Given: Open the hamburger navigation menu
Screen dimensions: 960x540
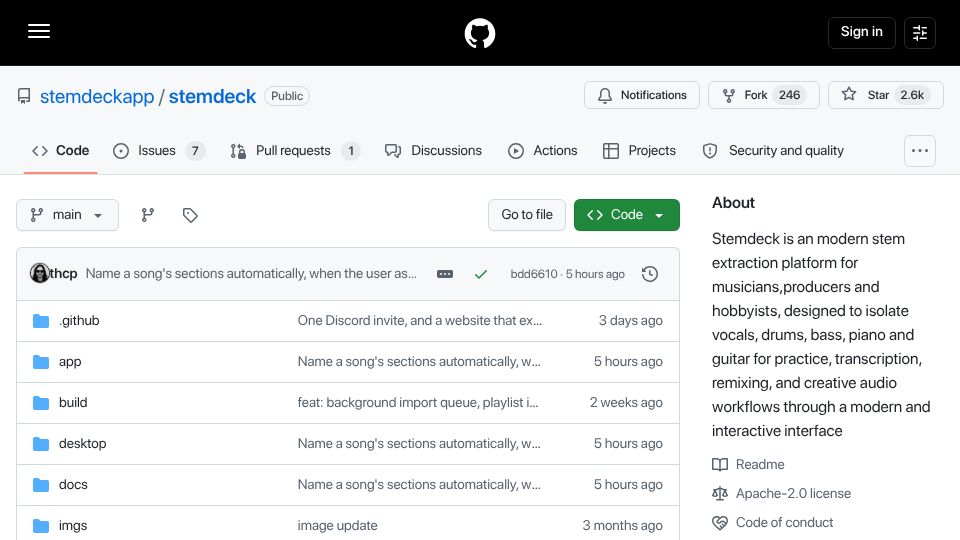Looking at the screenshot, I should (39, 31).
